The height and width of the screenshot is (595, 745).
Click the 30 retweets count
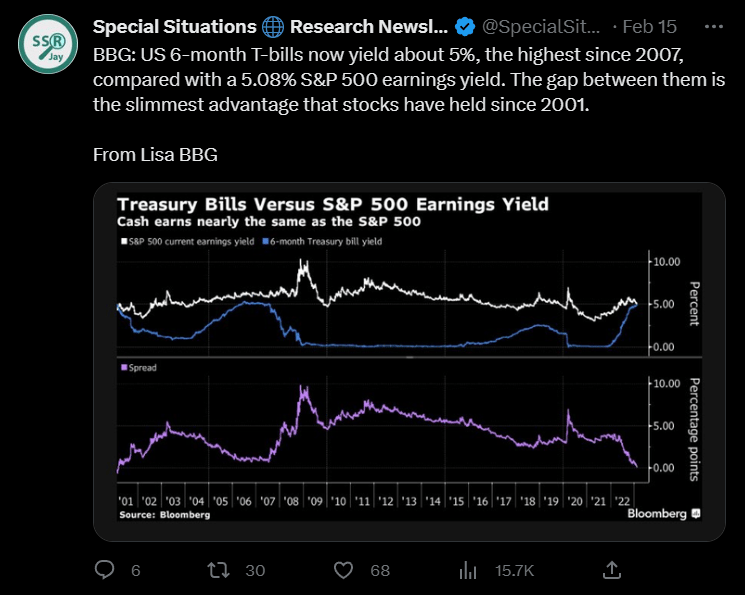[255, 570]
